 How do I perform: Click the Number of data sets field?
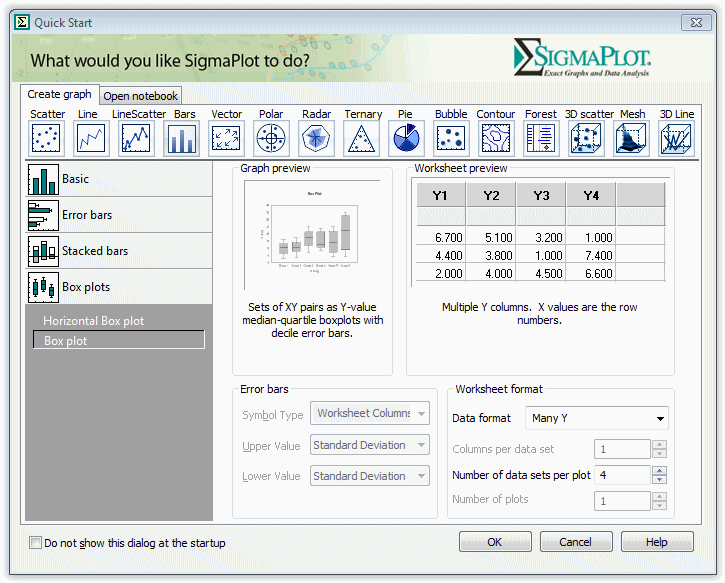(622, 475)
